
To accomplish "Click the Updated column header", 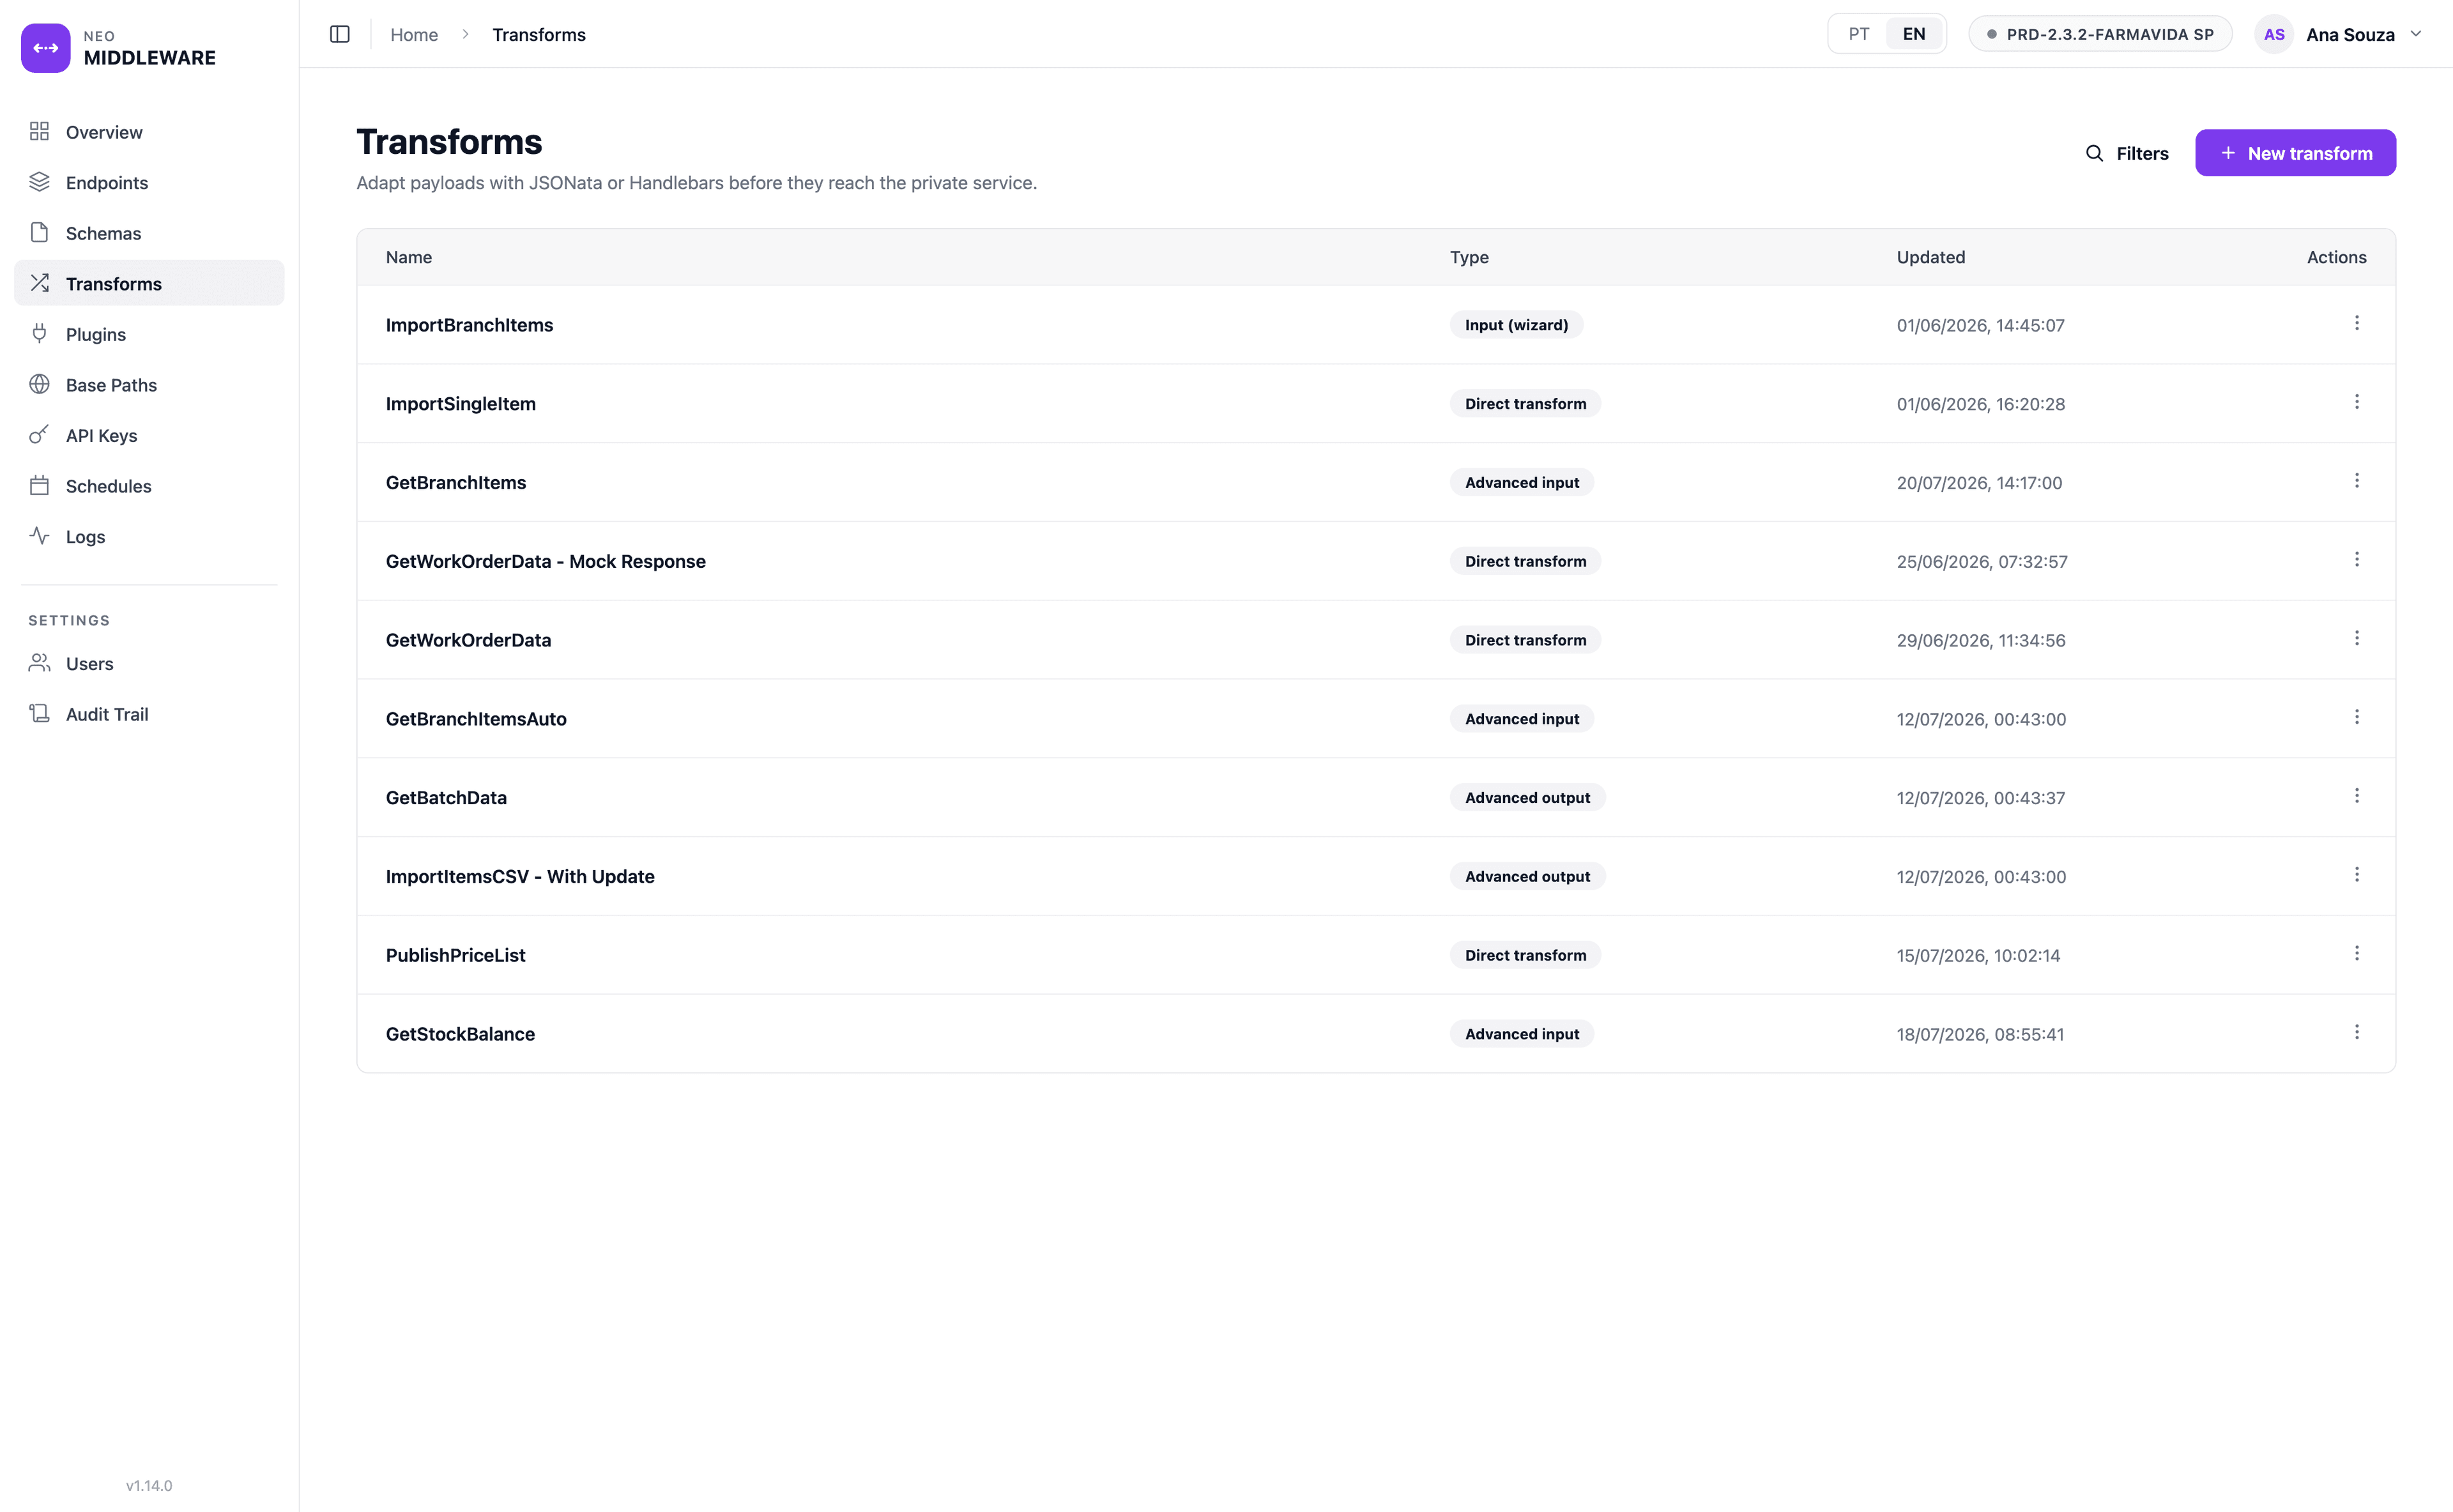I will point(1930,257).
